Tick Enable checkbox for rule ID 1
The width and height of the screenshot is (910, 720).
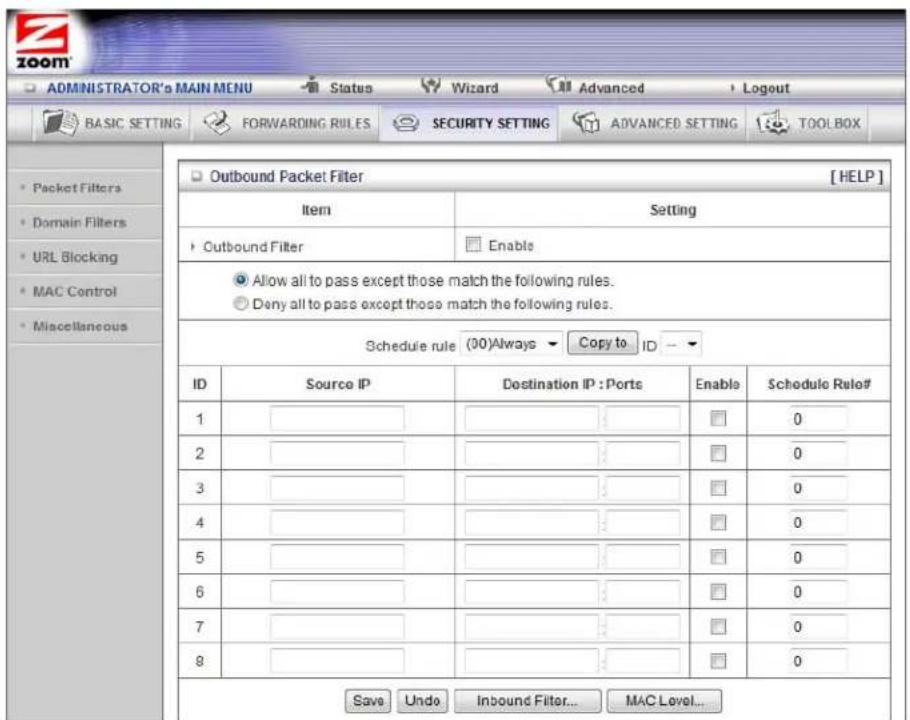pos(718,418)
